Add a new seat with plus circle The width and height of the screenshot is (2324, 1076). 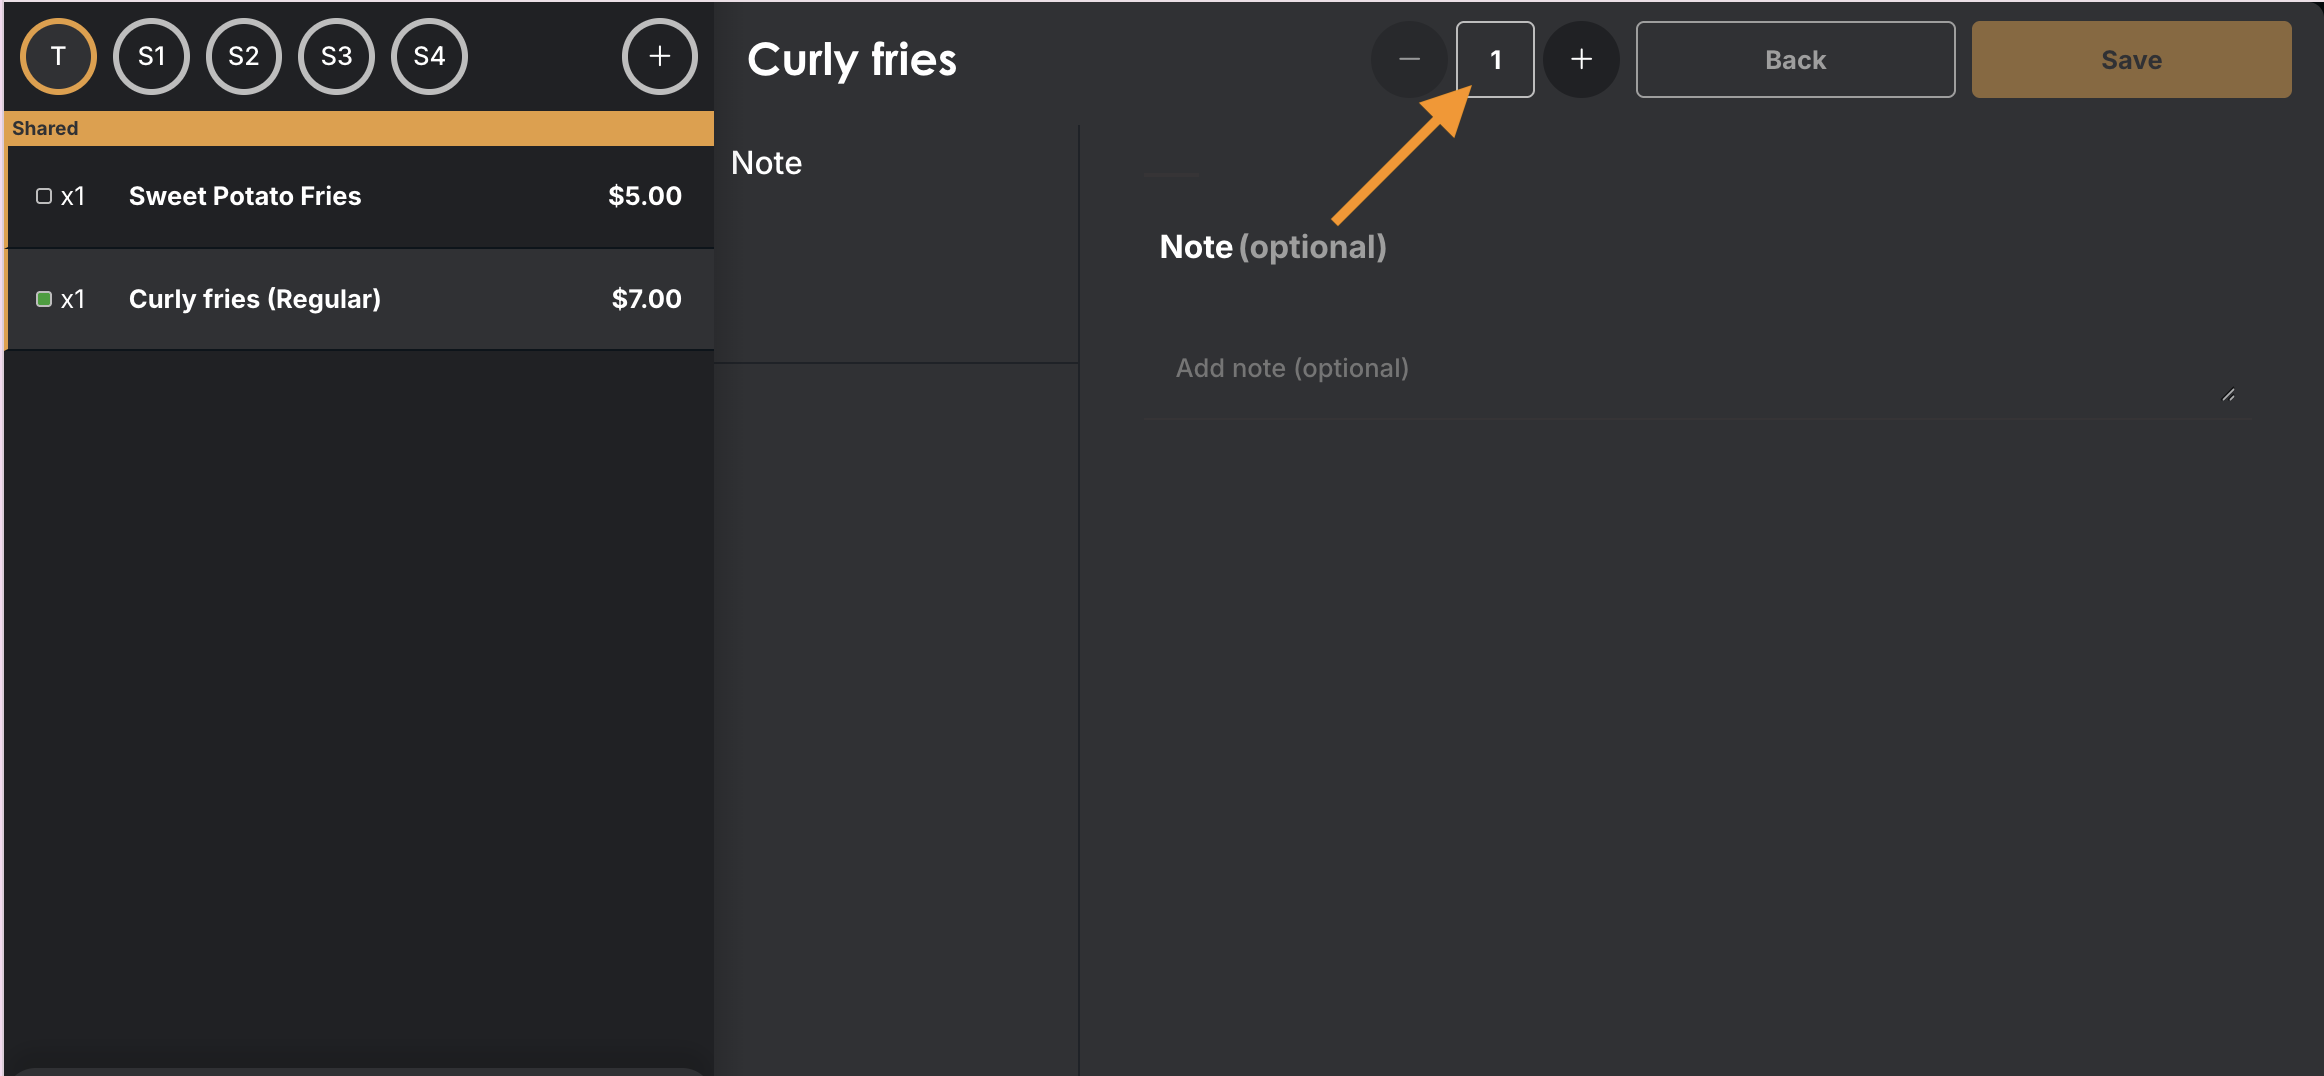point(660,57)
